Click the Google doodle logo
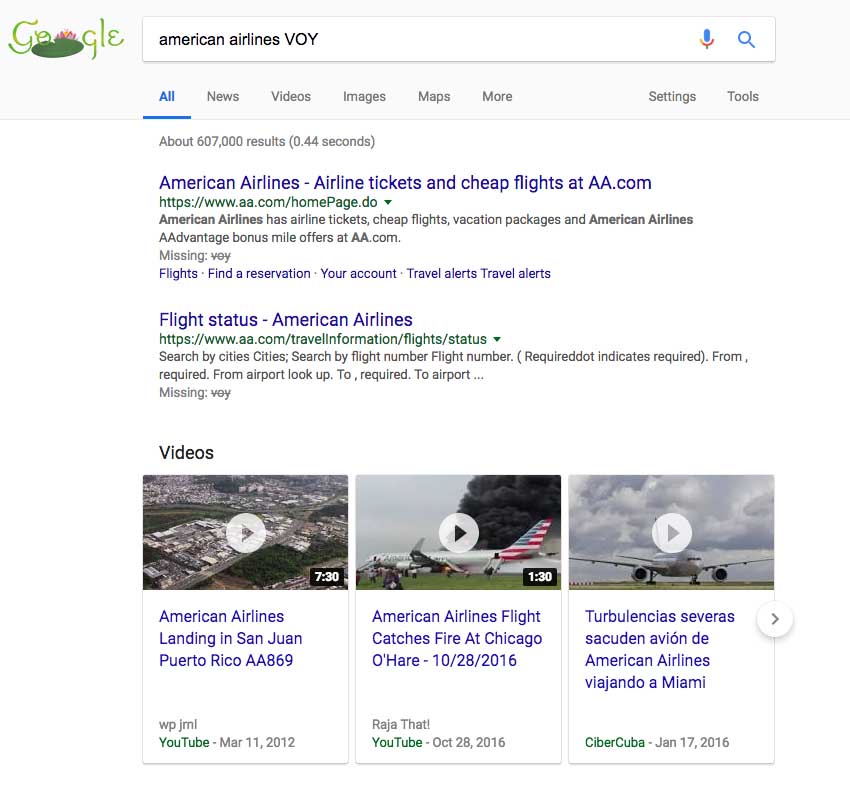Image resolution: width=850 pixels, height=789 pixels. click(67, 39)
